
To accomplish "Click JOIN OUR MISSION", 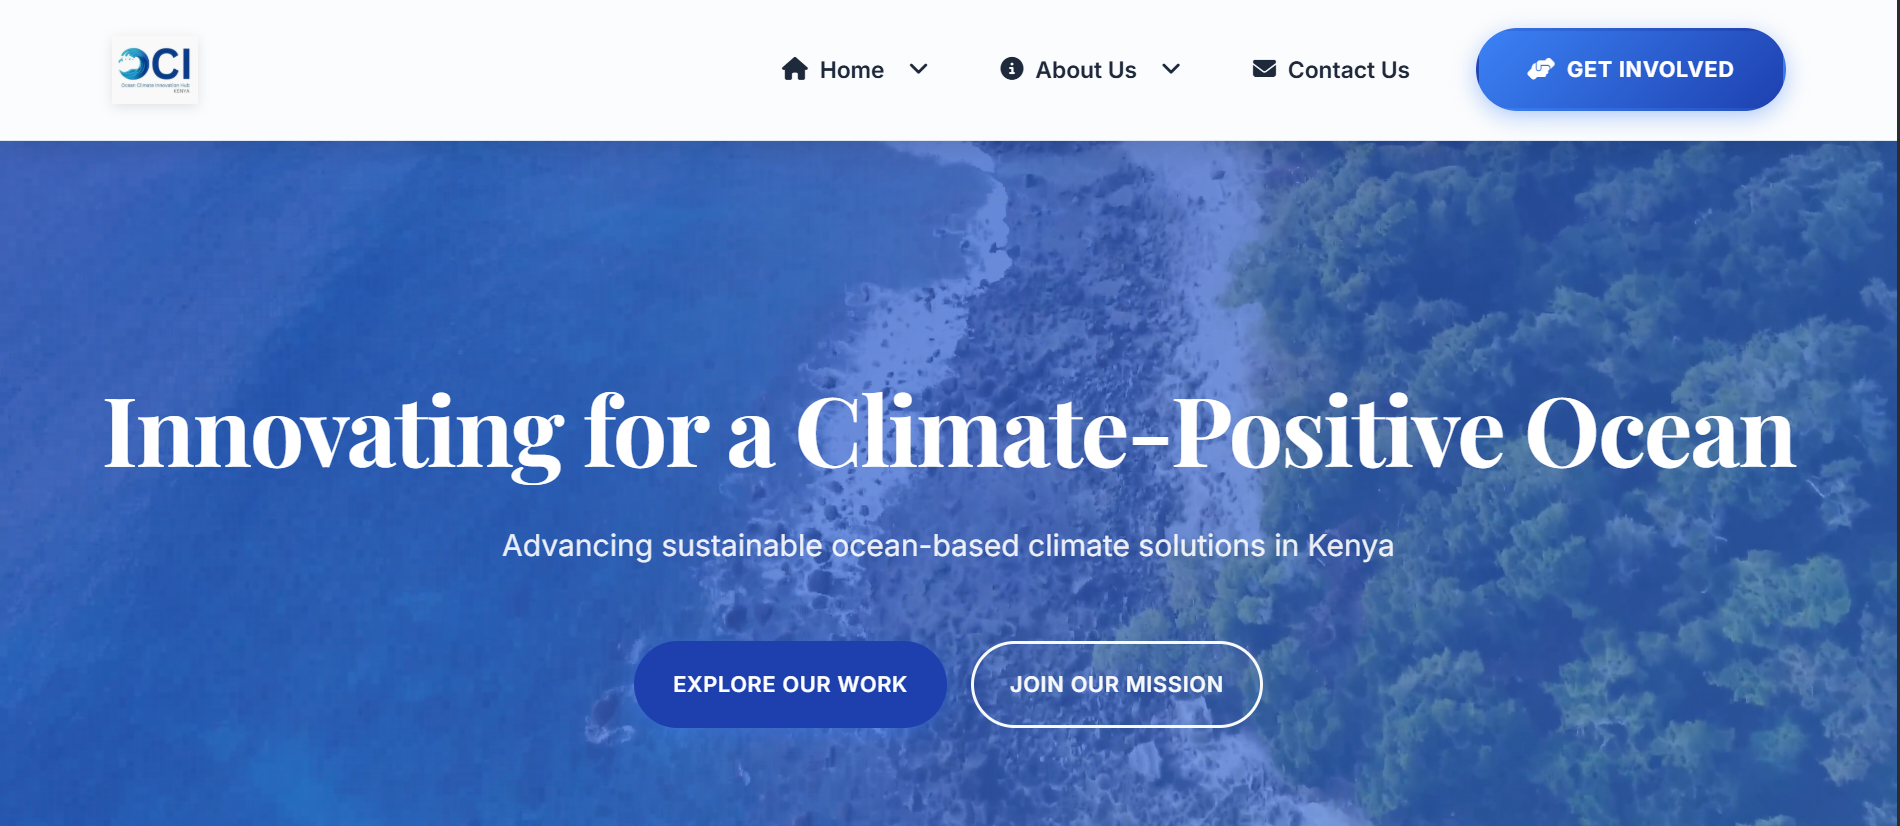I will [1116, 684].
